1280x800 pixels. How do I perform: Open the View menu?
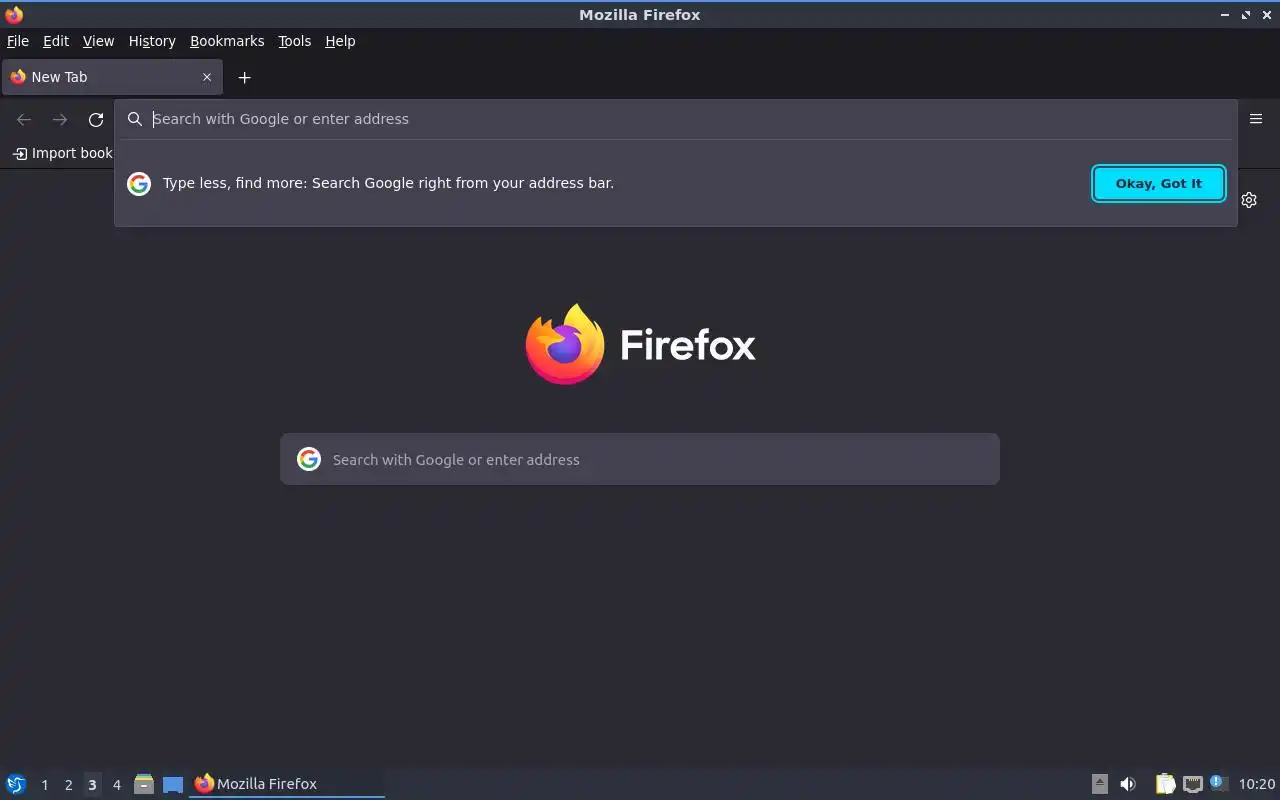tap(98, 41)
